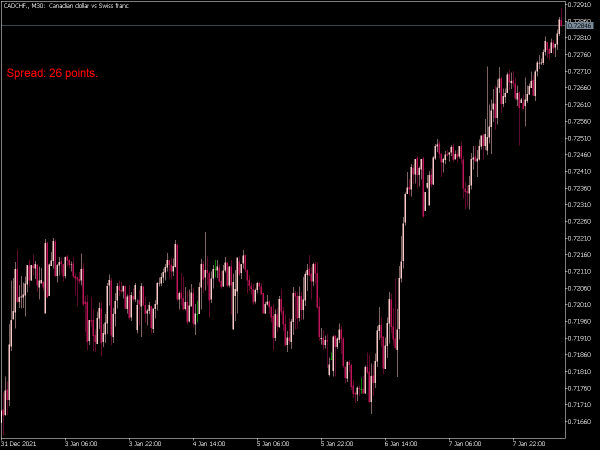Click price axis value 0.71910
This screenshot has width=600, height=450.
coord(579,339)
